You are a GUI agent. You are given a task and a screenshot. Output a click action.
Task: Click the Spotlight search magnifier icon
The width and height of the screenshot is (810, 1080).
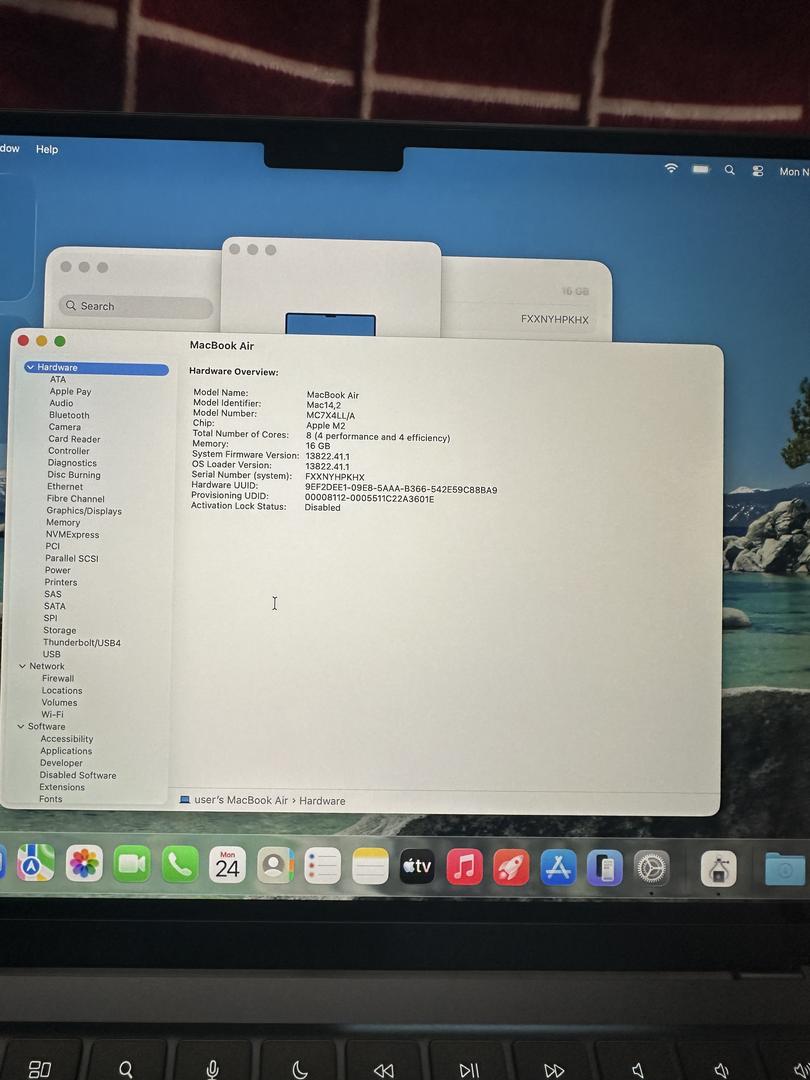(x=730, y=170)
